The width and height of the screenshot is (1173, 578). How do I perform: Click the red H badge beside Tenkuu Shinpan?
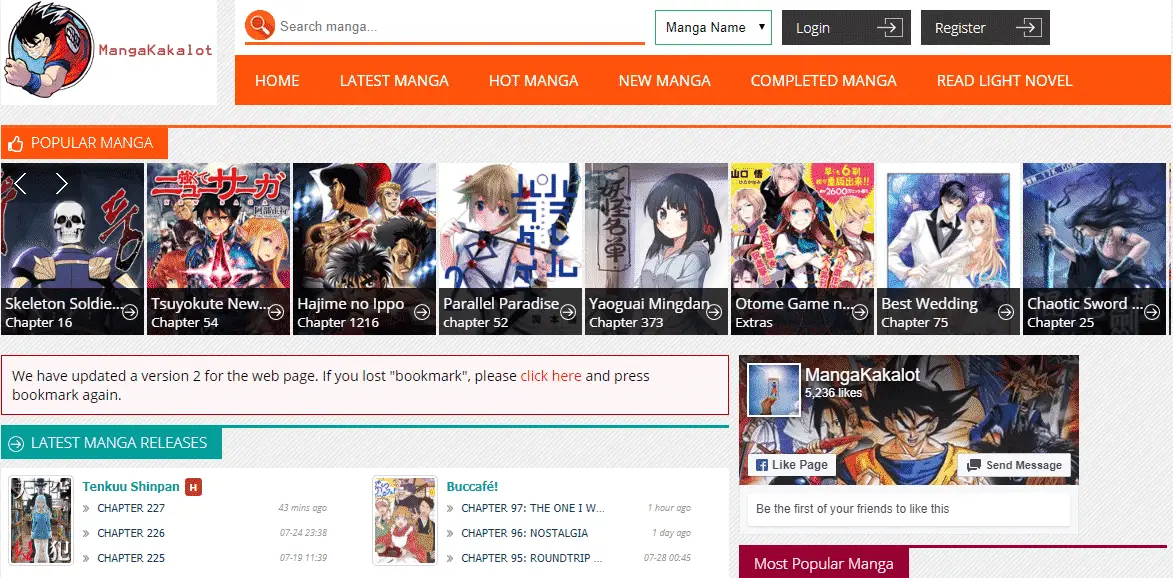pyautogui.click(x=194, y=487)
